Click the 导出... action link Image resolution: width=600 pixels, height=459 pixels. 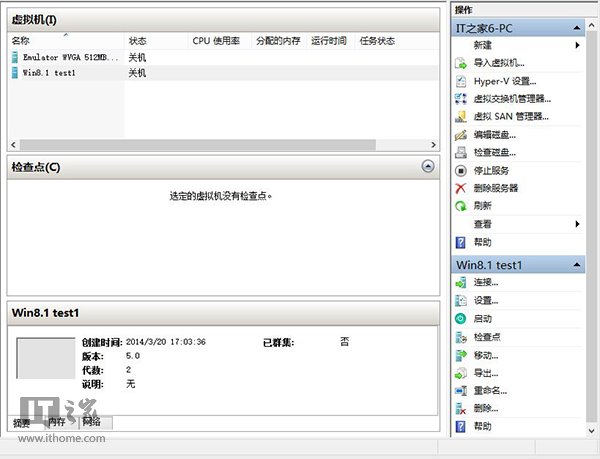tap(486, 373)
